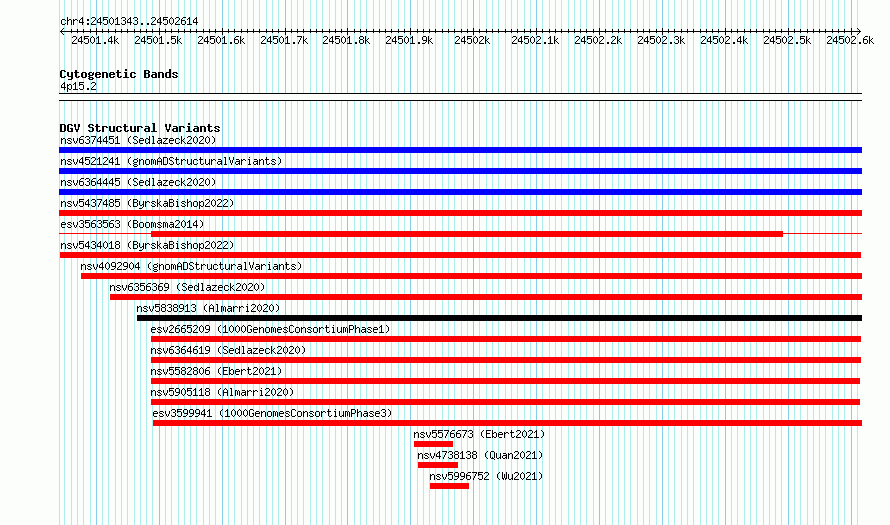The height and width of the screenshot is (525, 890).
Task: Click the nsv6374451 (Sedlazeck2020) label
Action: [138, 140]
